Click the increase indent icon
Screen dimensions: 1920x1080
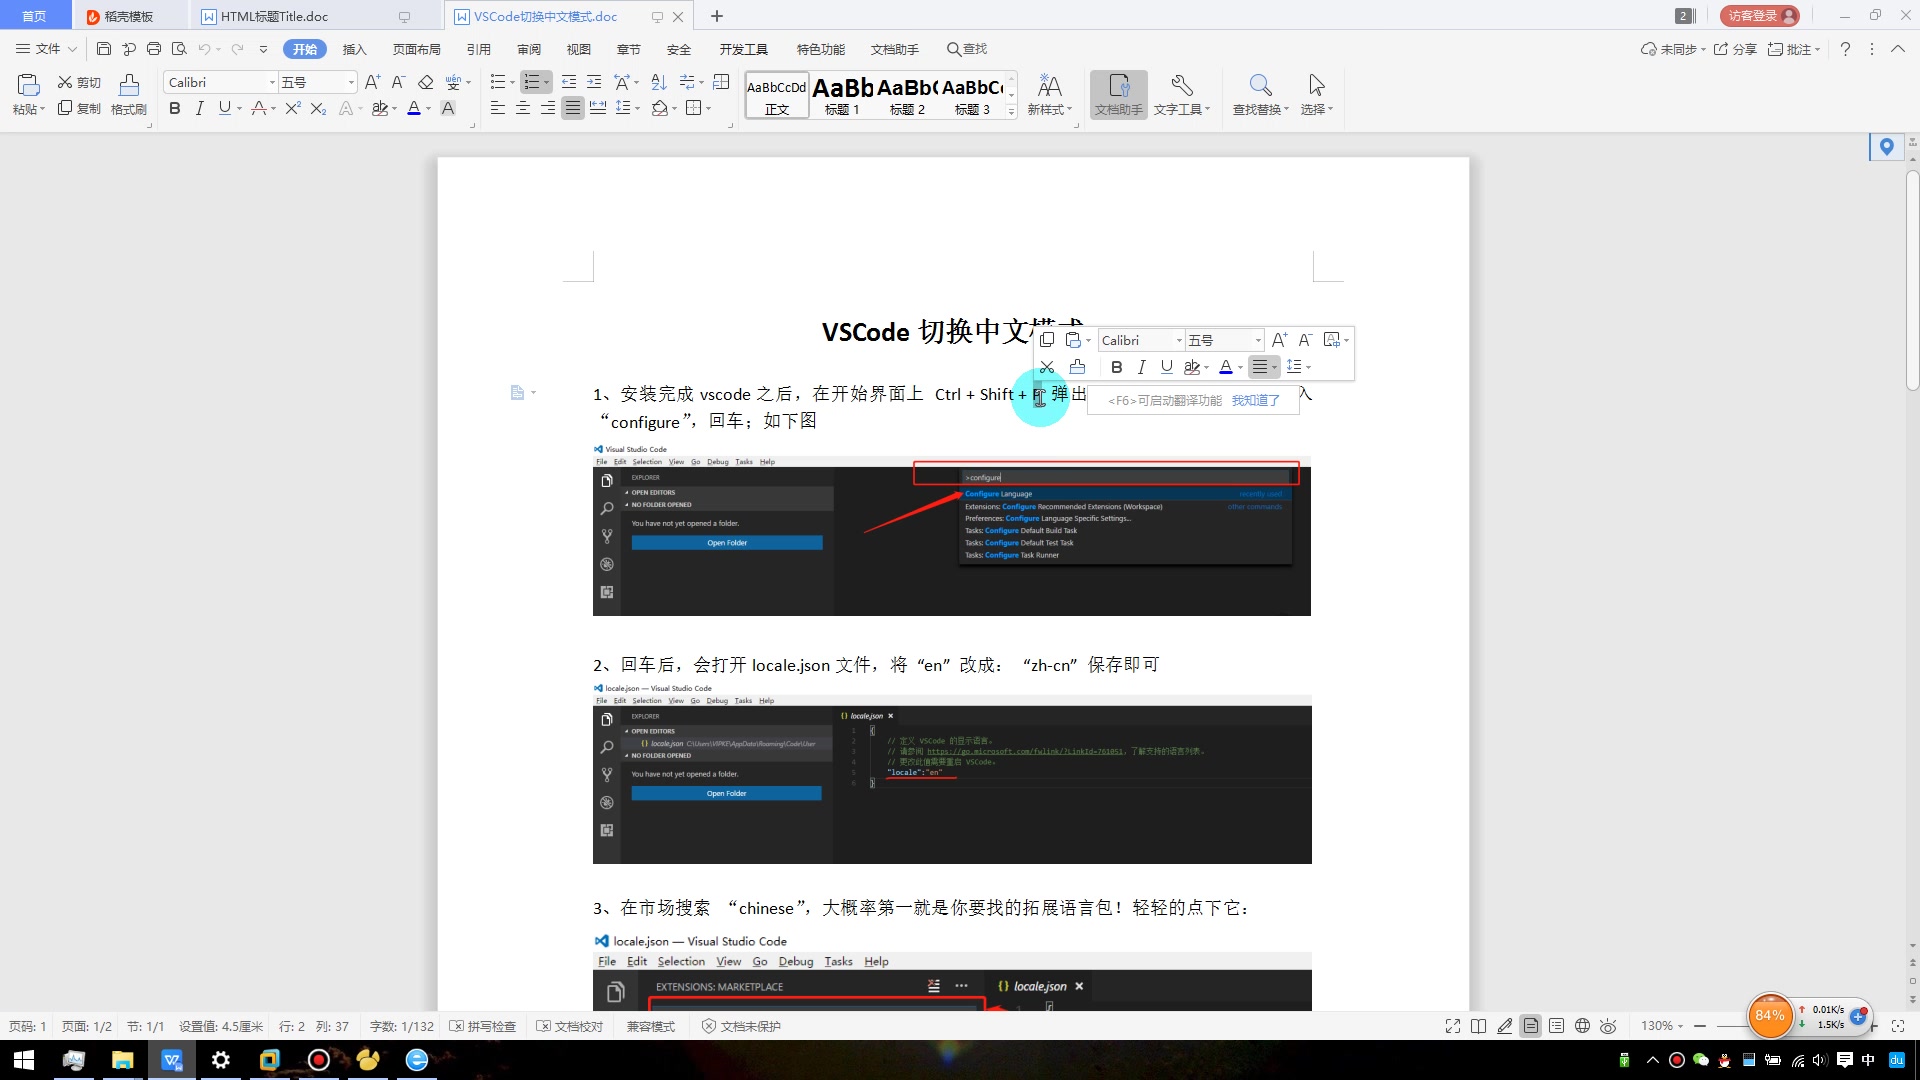594,82
